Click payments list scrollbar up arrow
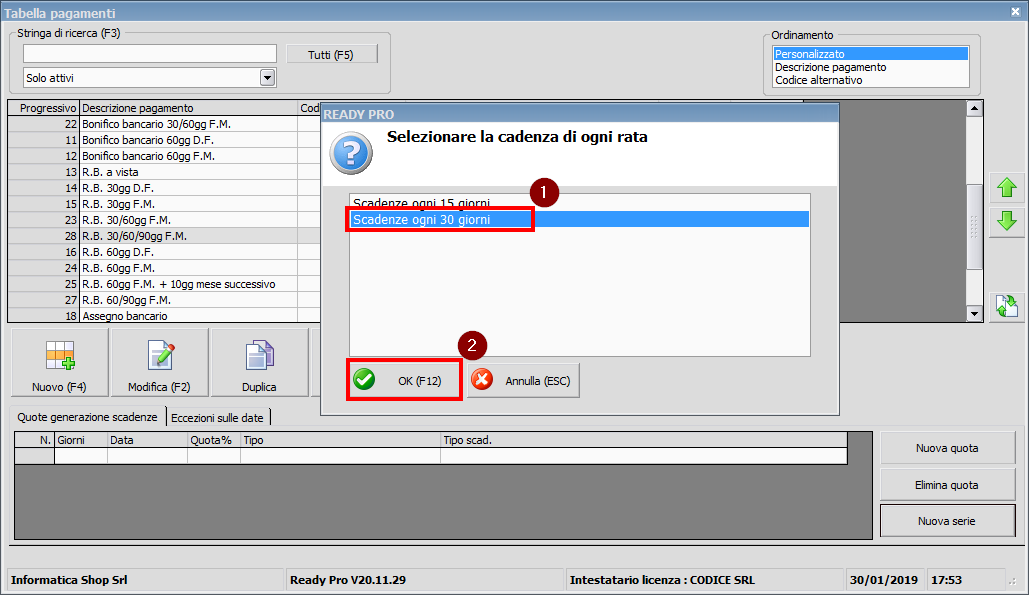 (974, 108)
